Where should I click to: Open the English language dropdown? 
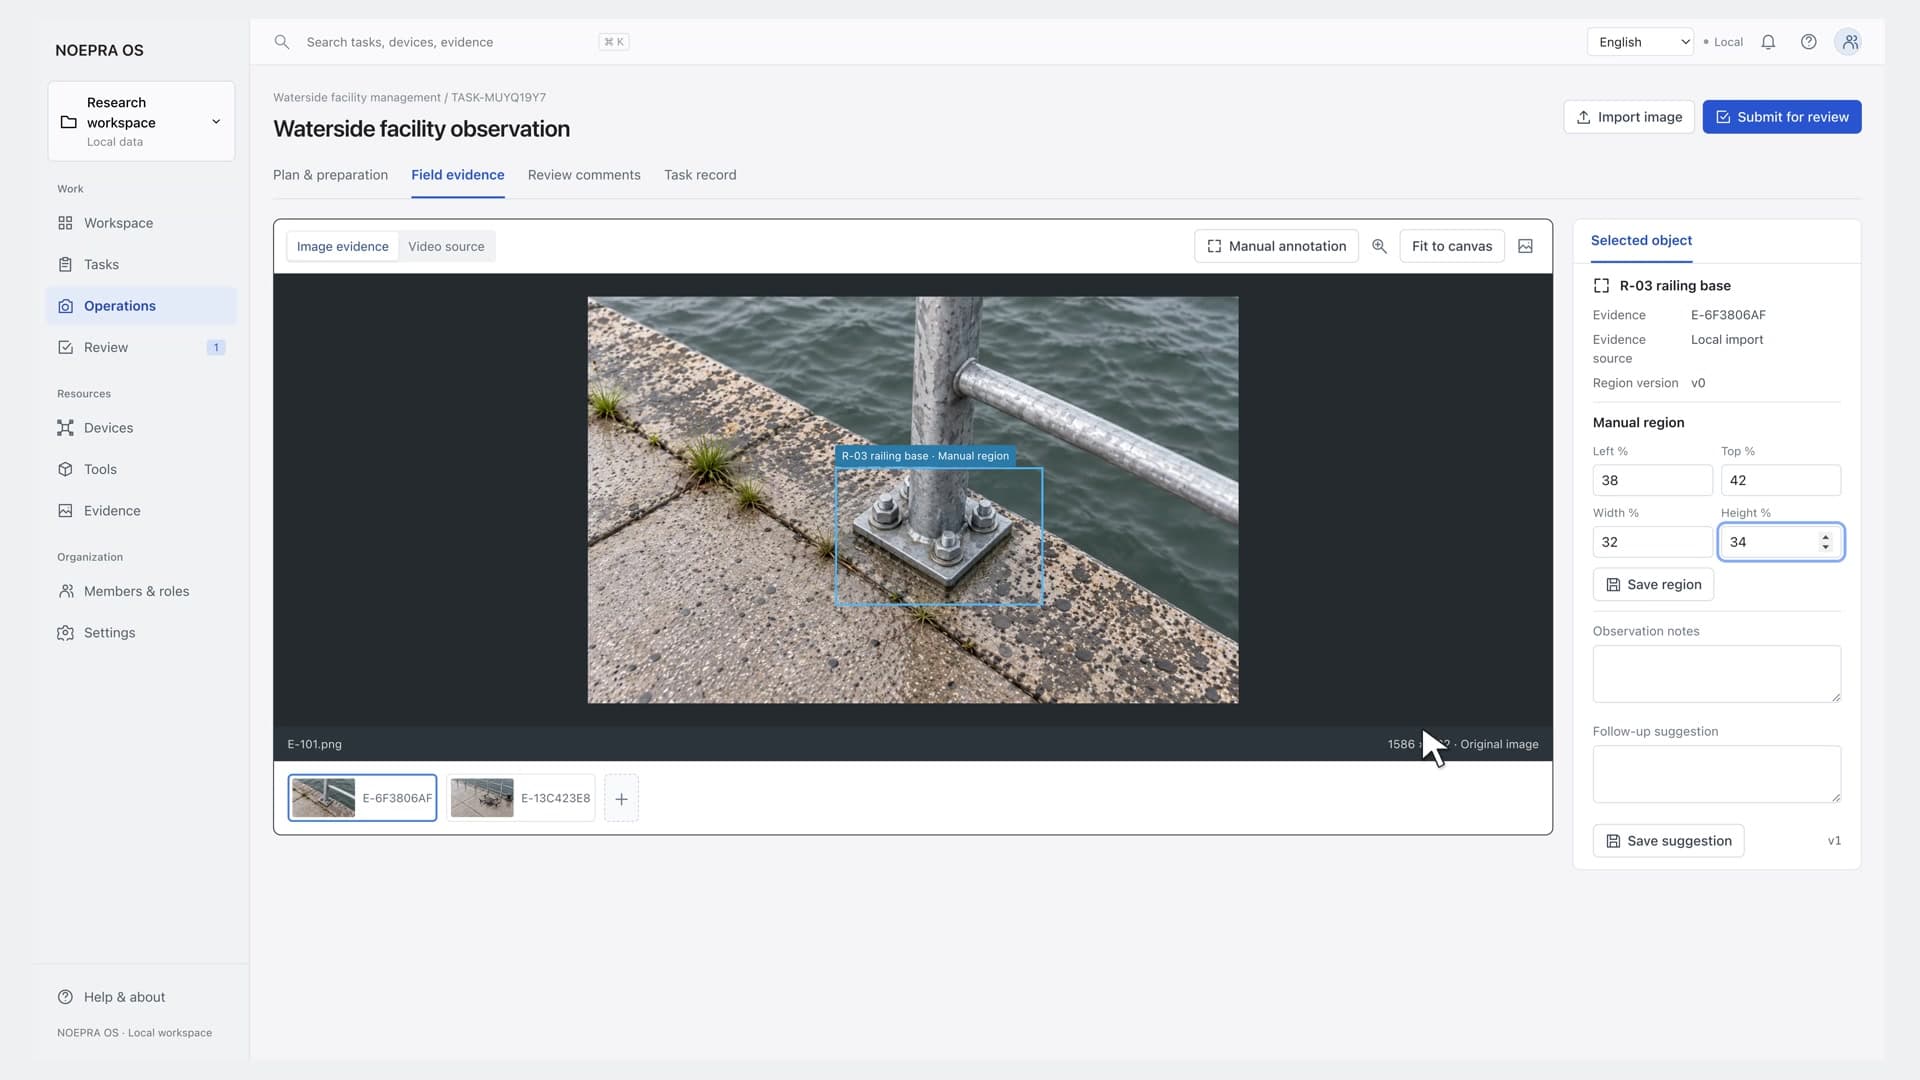click(x=1640, y=42)
